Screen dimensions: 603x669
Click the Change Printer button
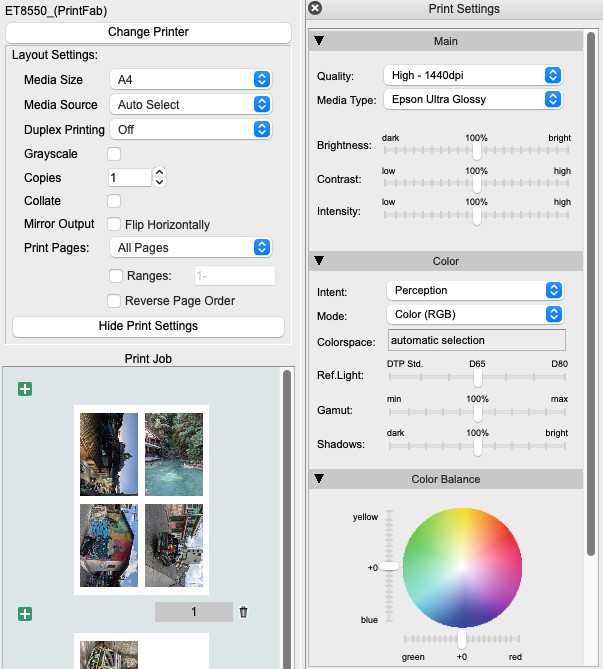pos(148,32)
